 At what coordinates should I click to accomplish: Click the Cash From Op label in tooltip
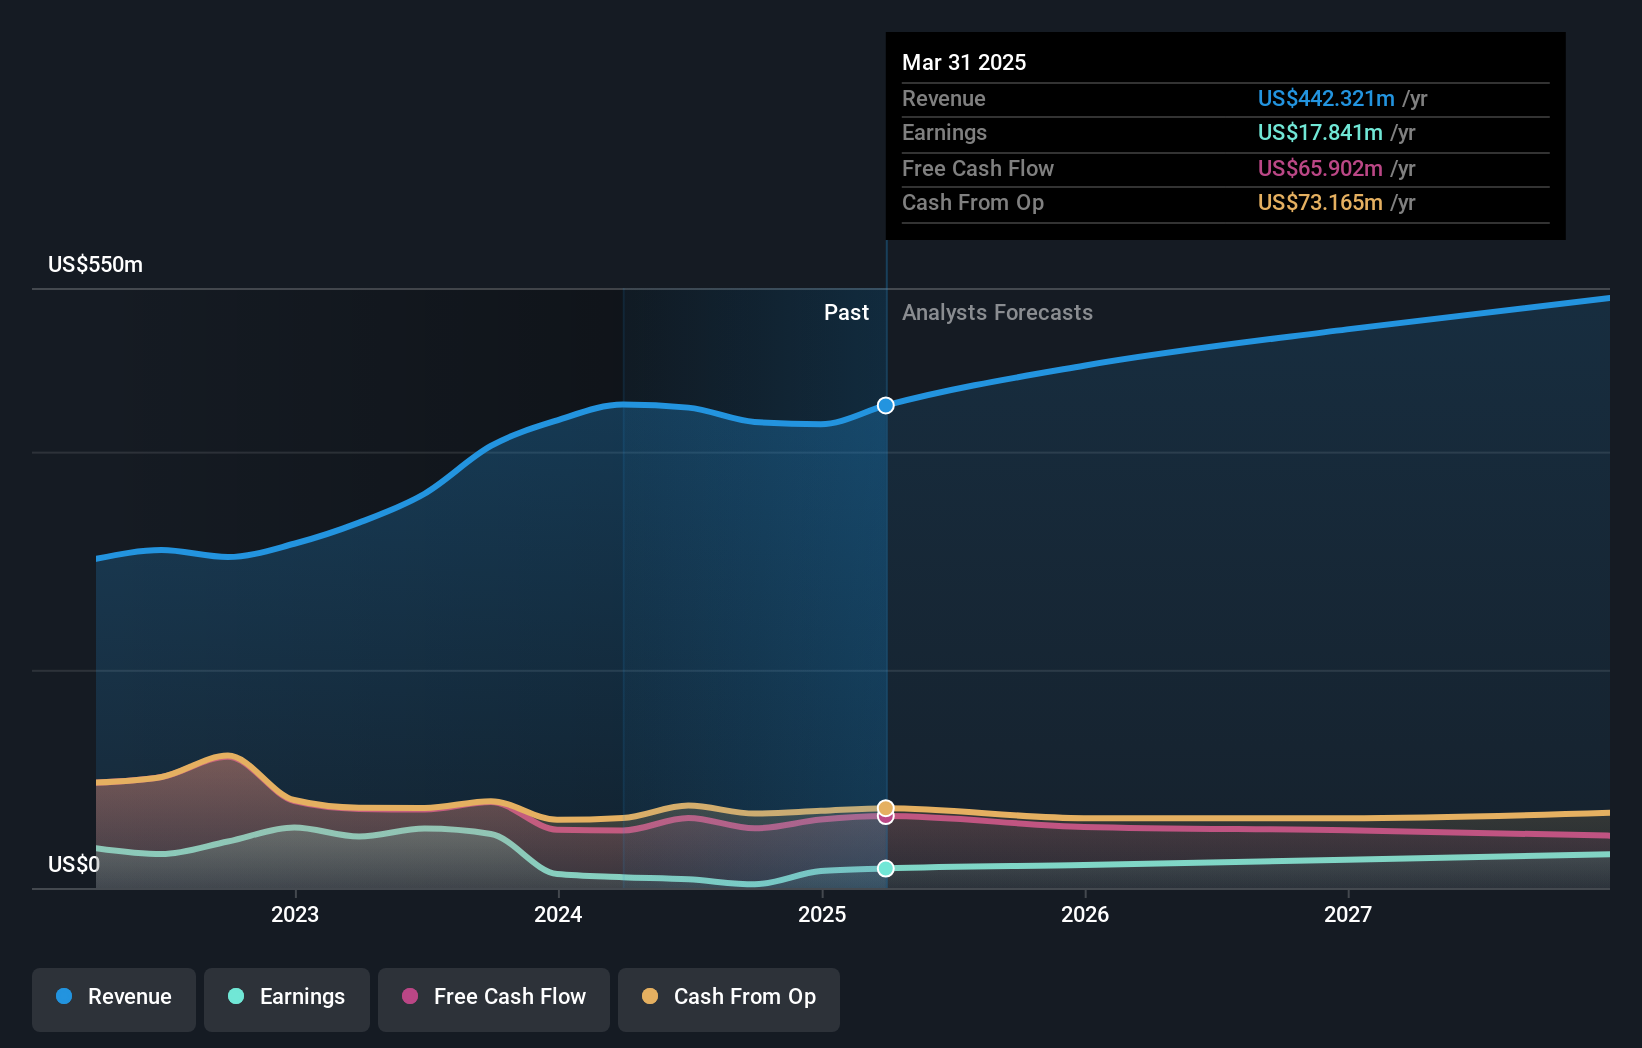[x=973, y=202]
